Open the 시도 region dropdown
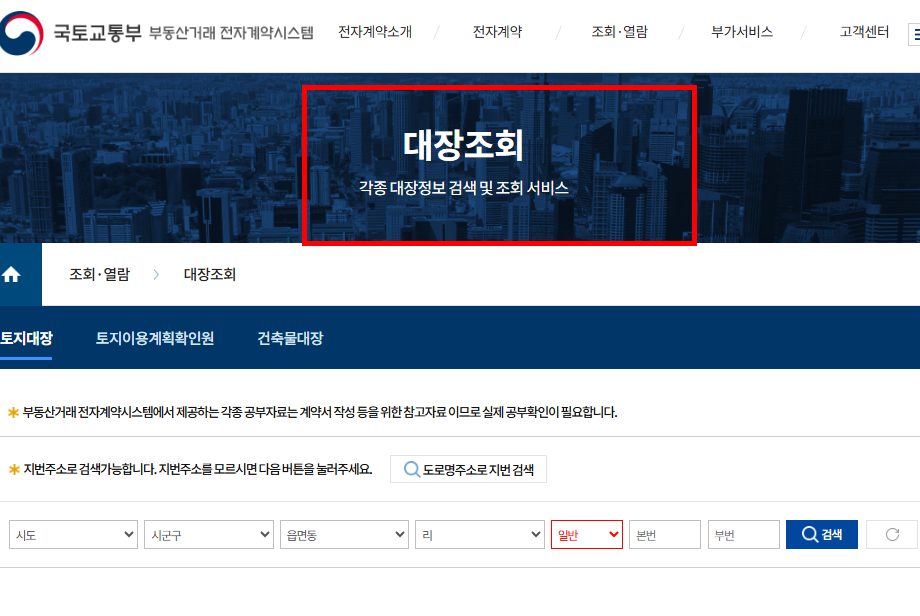Screen dimensions: 920x616 [72, 534]
